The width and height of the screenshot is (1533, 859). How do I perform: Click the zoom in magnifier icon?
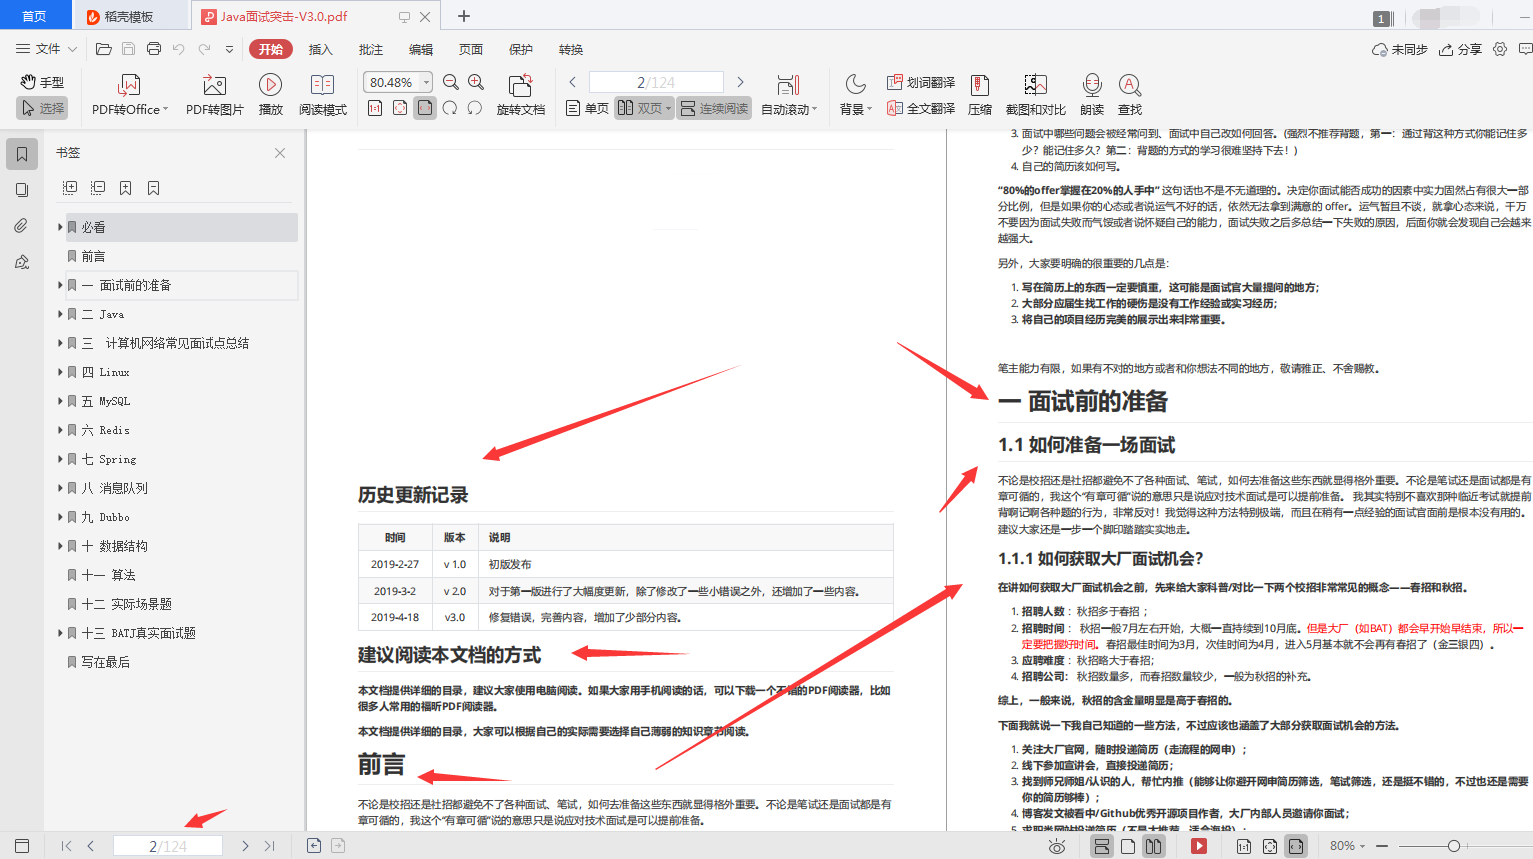tap(476, 82)
